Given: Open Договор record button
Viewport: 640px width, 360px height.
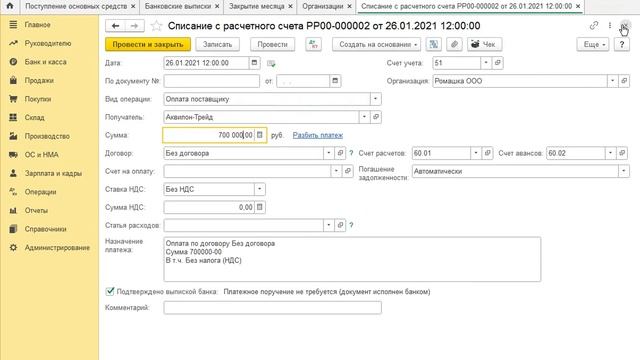Looking at the screenshot, I should (340, 153).
